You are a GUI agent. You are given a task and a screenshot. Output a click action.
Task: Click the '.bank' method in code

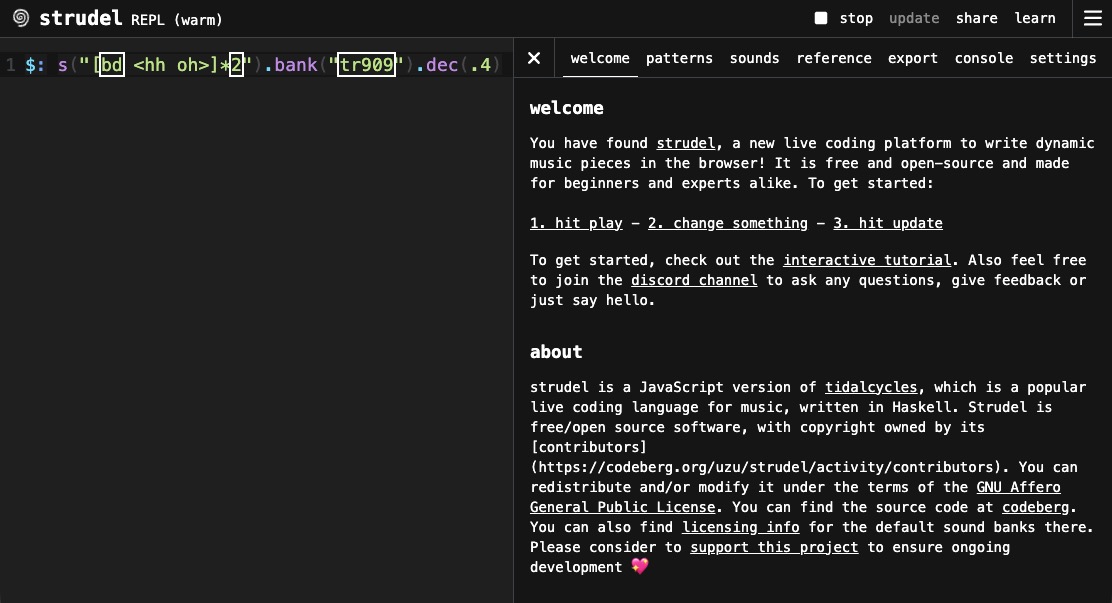pyautogui.click(x=291, y=65)
